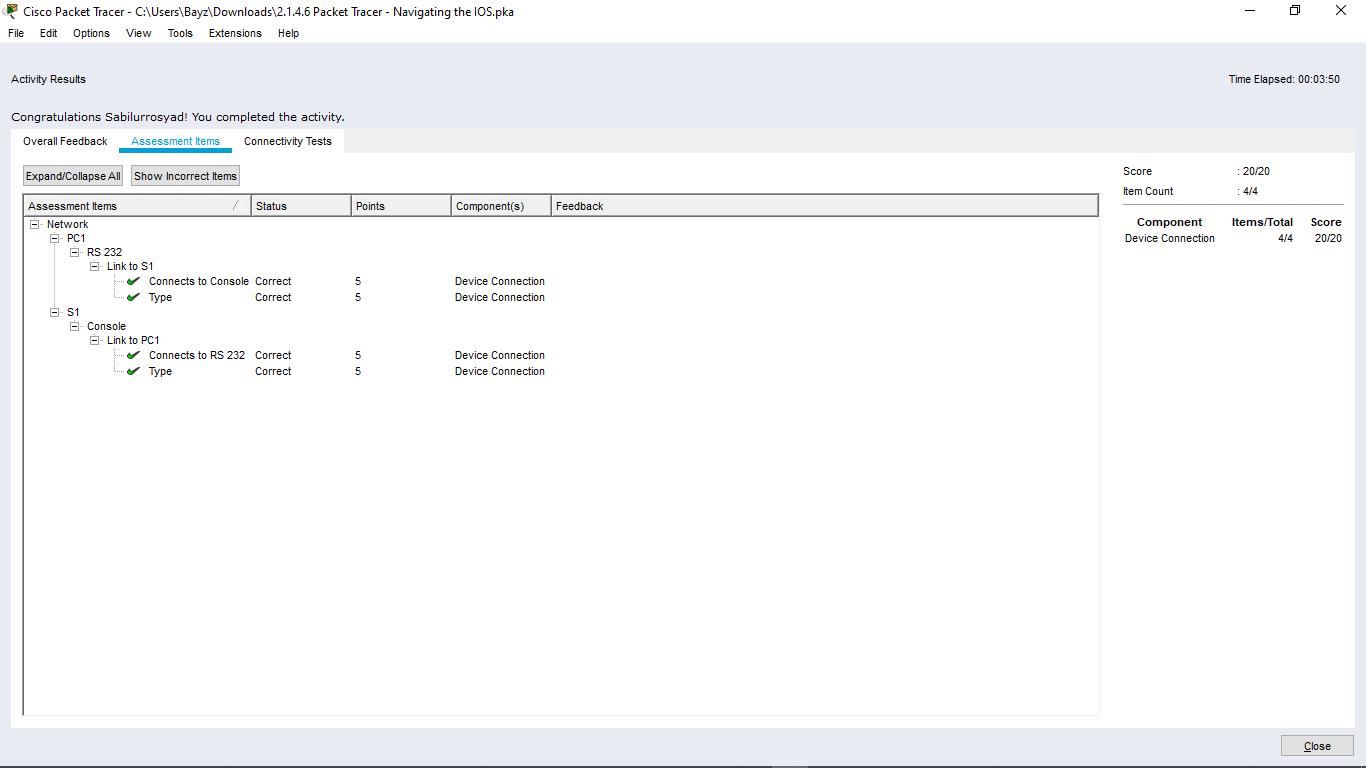Restore down the Packet Tracer window
1366x768 pixels.
coord(1295,11)
